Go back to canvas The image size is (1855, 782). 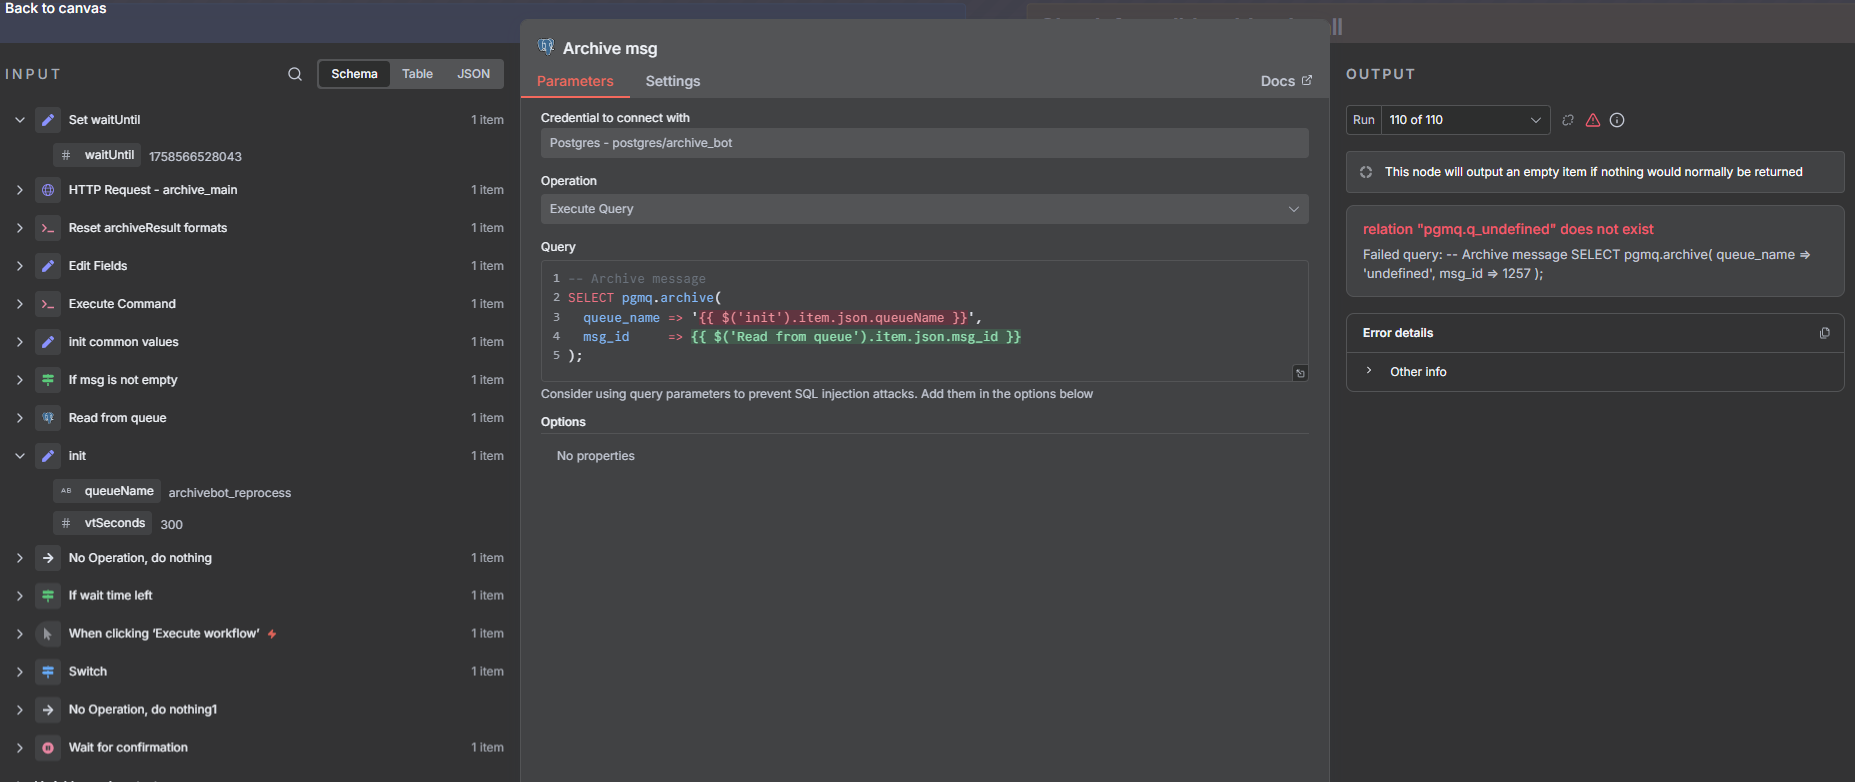click(x=56, y=8)
